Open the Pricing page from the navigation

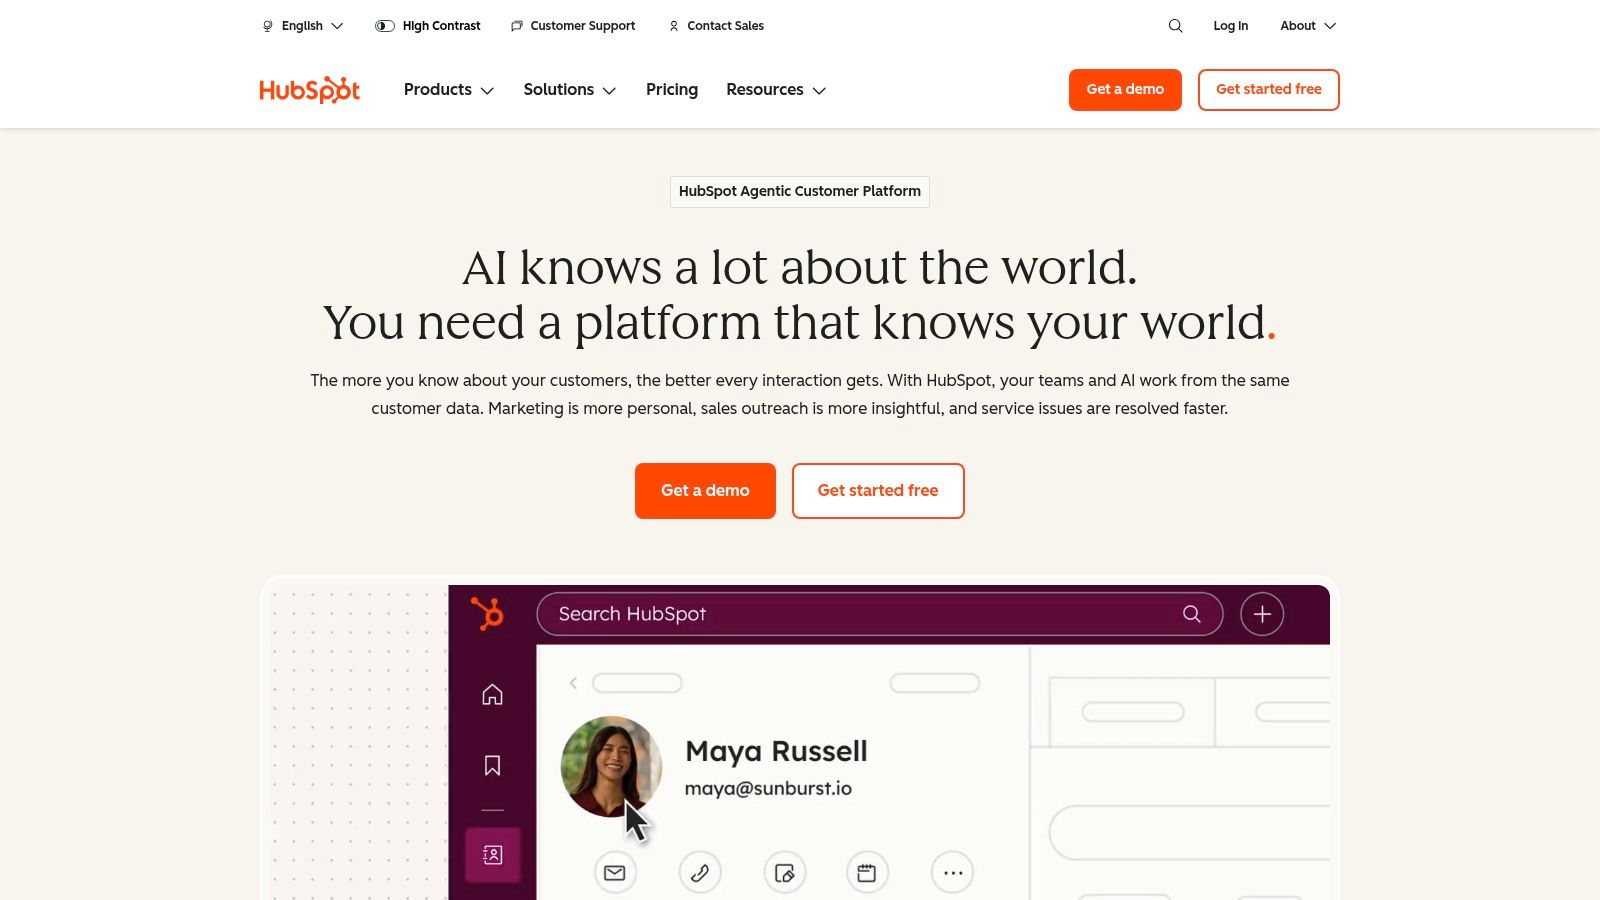point(671,90)
